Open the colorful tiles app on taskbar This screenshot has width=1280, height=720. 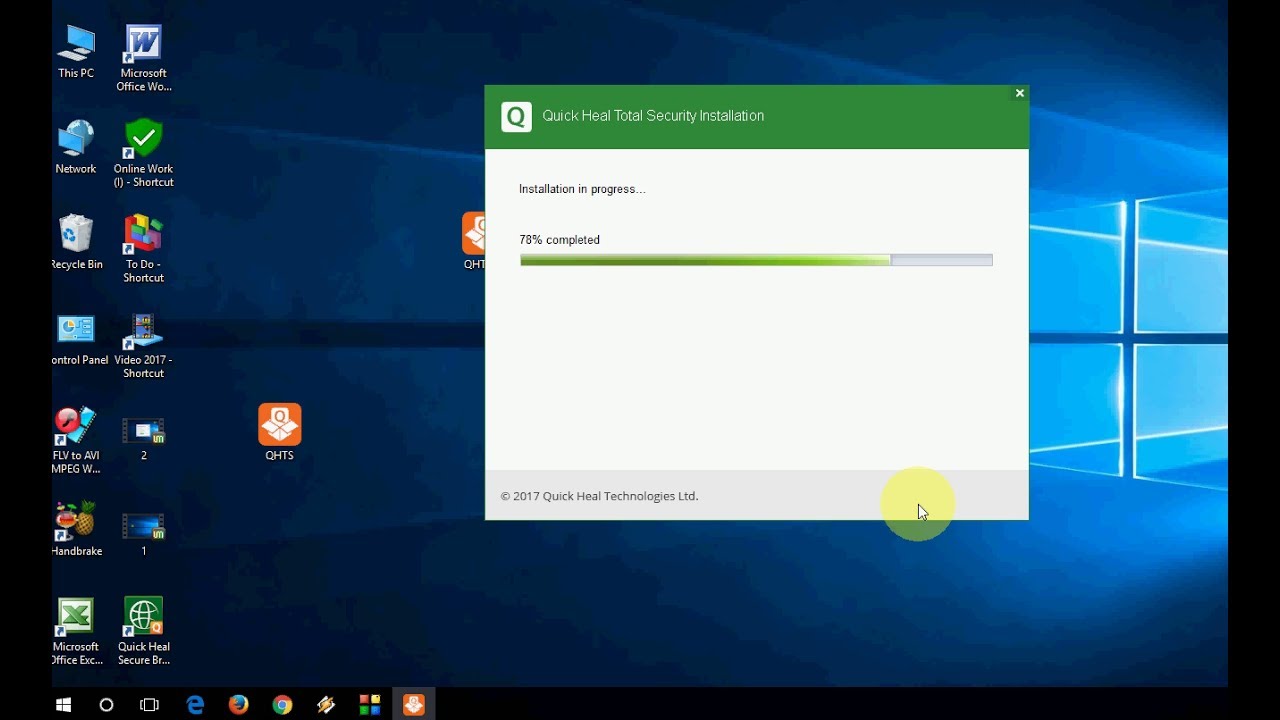click(369, 705)
